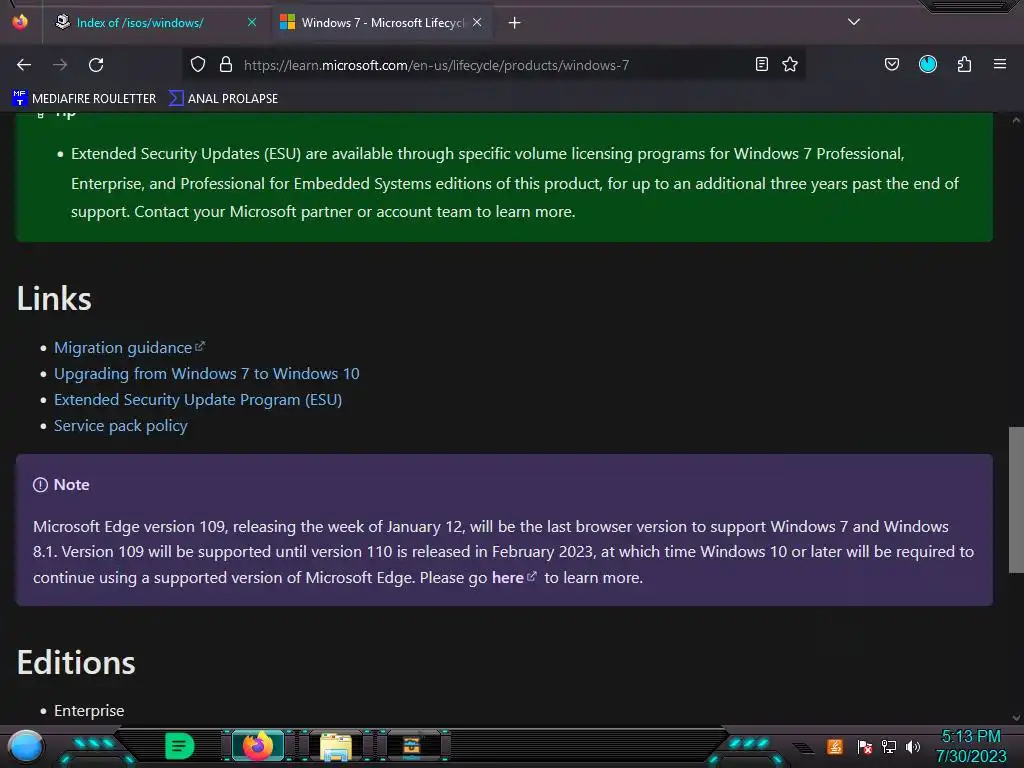This screenshot has width=1024, height=768.
Task: Open the orange archive app in taskbar
Action: tap(411, 746)
